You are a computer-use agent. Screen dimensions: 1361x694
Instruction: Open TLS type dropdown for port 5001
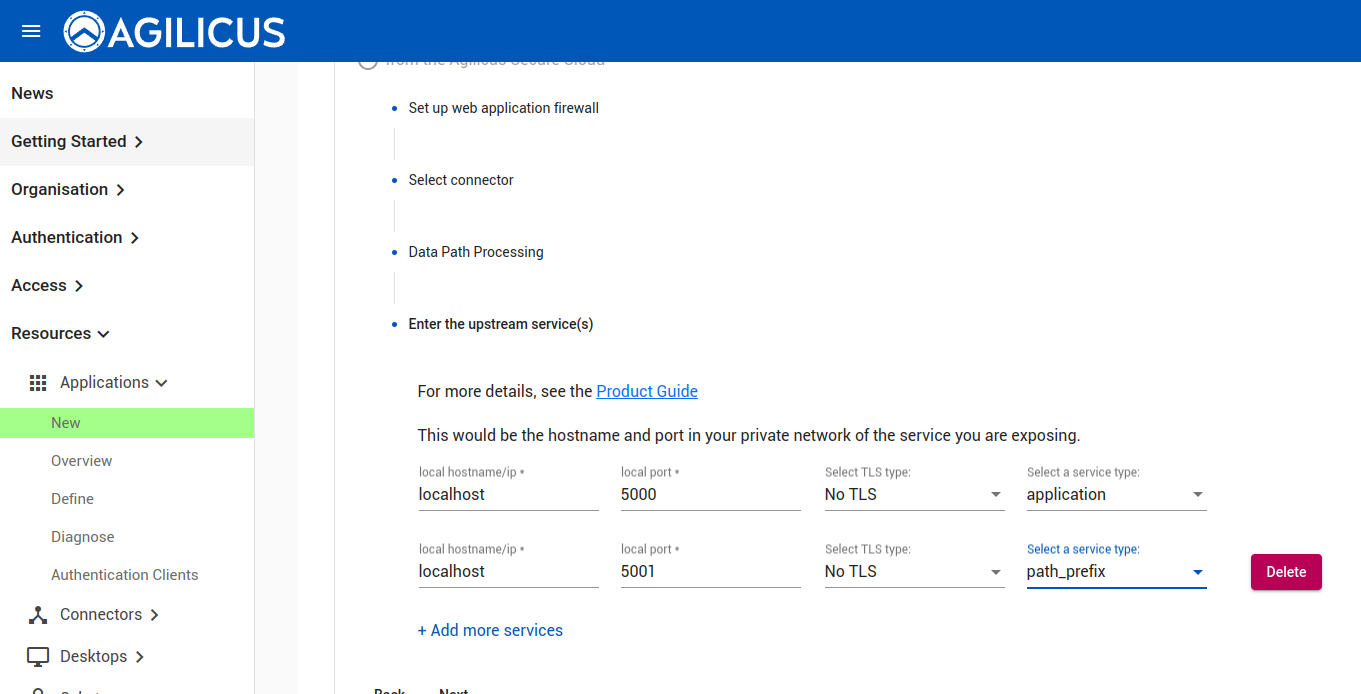coord(914,572)
